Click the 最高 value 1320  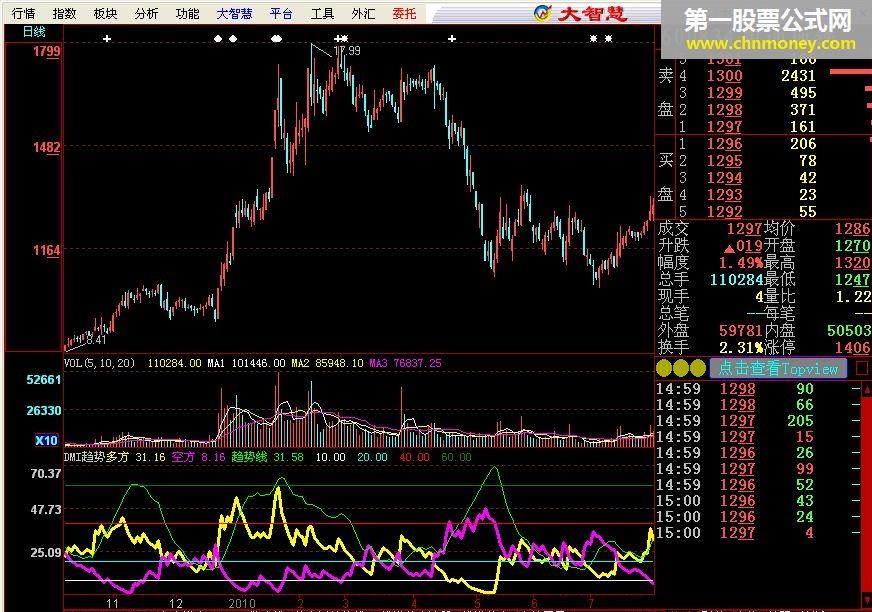852,263
